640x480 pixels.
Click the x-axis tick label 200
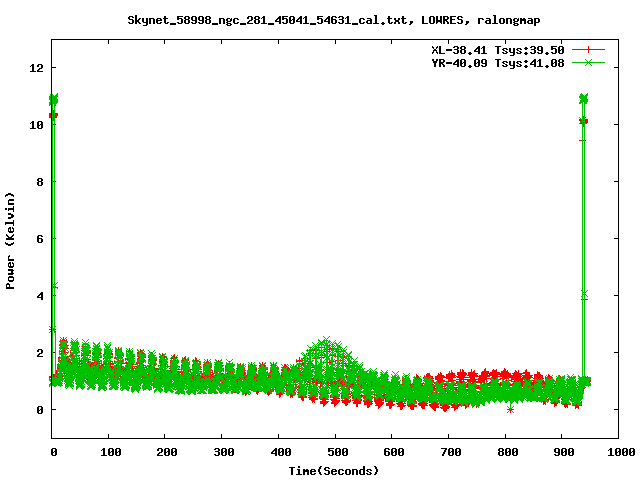pos(167,452)
